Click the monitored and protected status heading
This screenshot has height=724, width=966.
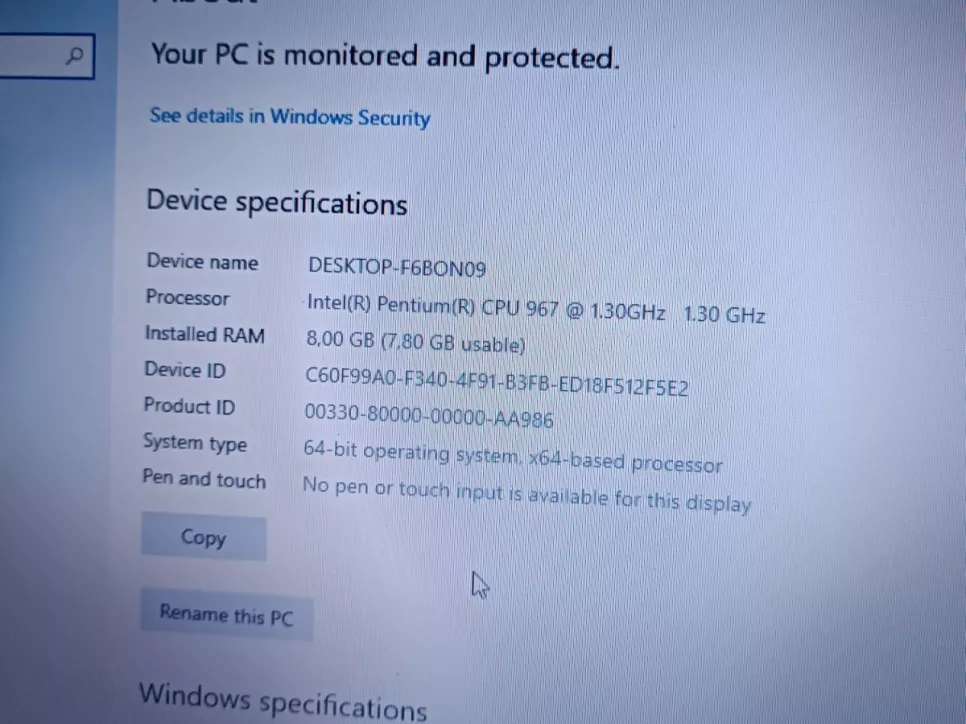(385, 57)
